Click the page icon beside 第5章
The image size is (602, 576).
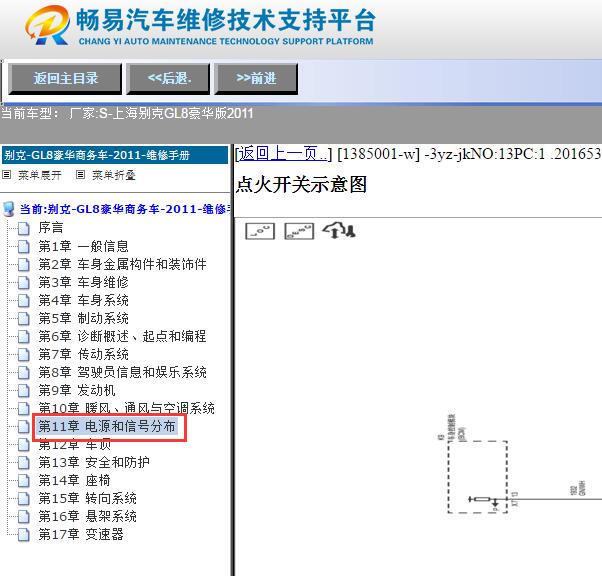point(24,319)
